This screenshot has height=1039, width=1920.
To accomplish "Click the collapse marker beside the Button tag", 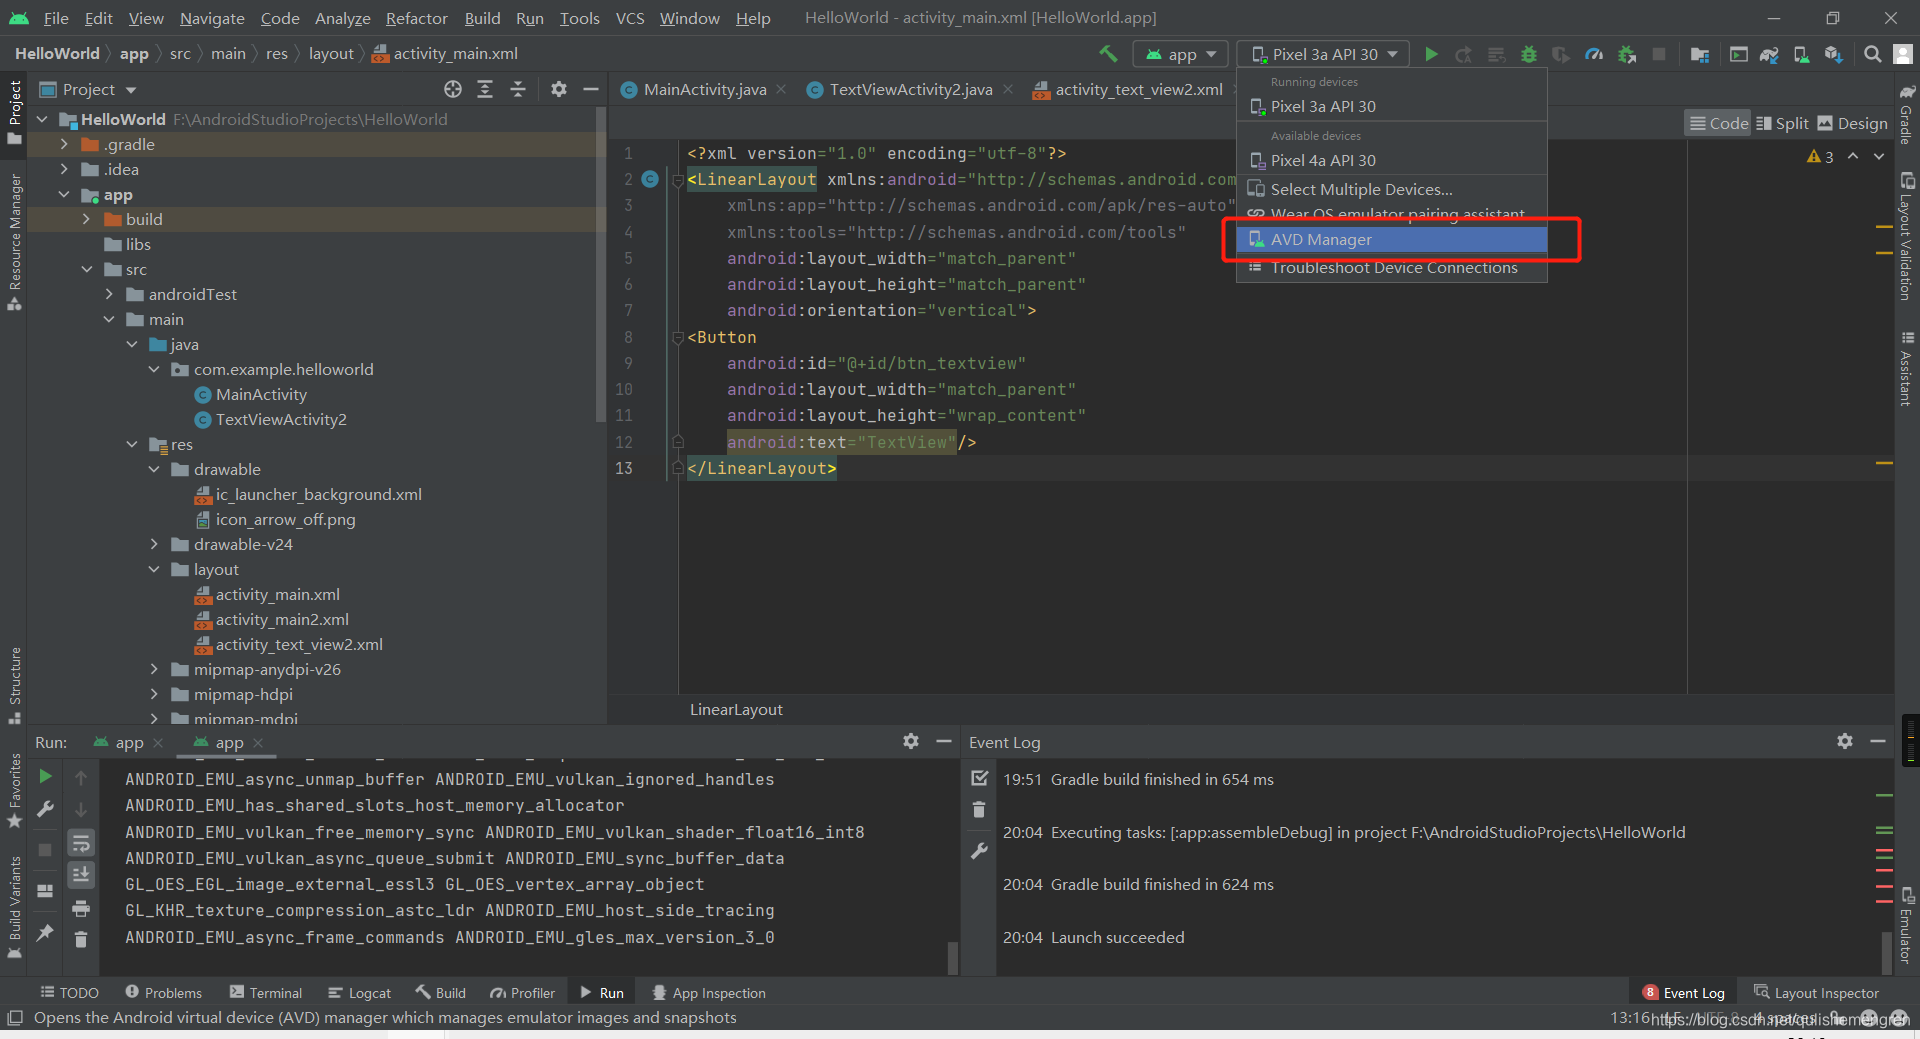I will 678,337.
